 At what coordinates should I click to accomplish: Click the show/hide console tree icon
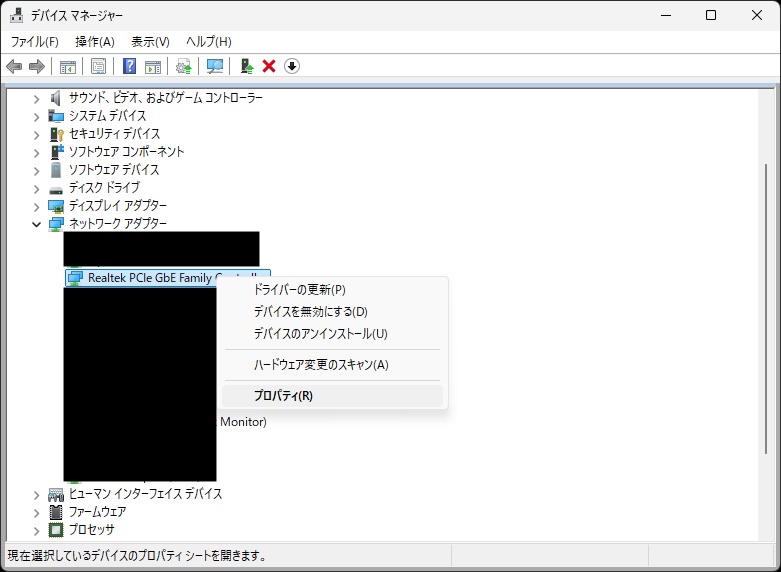pos(68,66)
